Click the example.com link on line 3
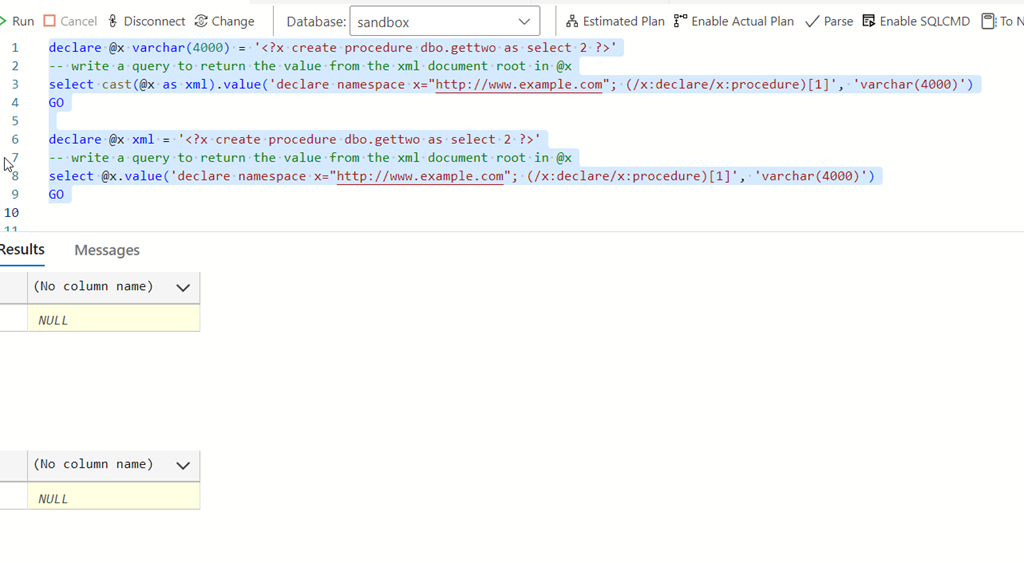1024x563 pixels. tap(519, 85)
